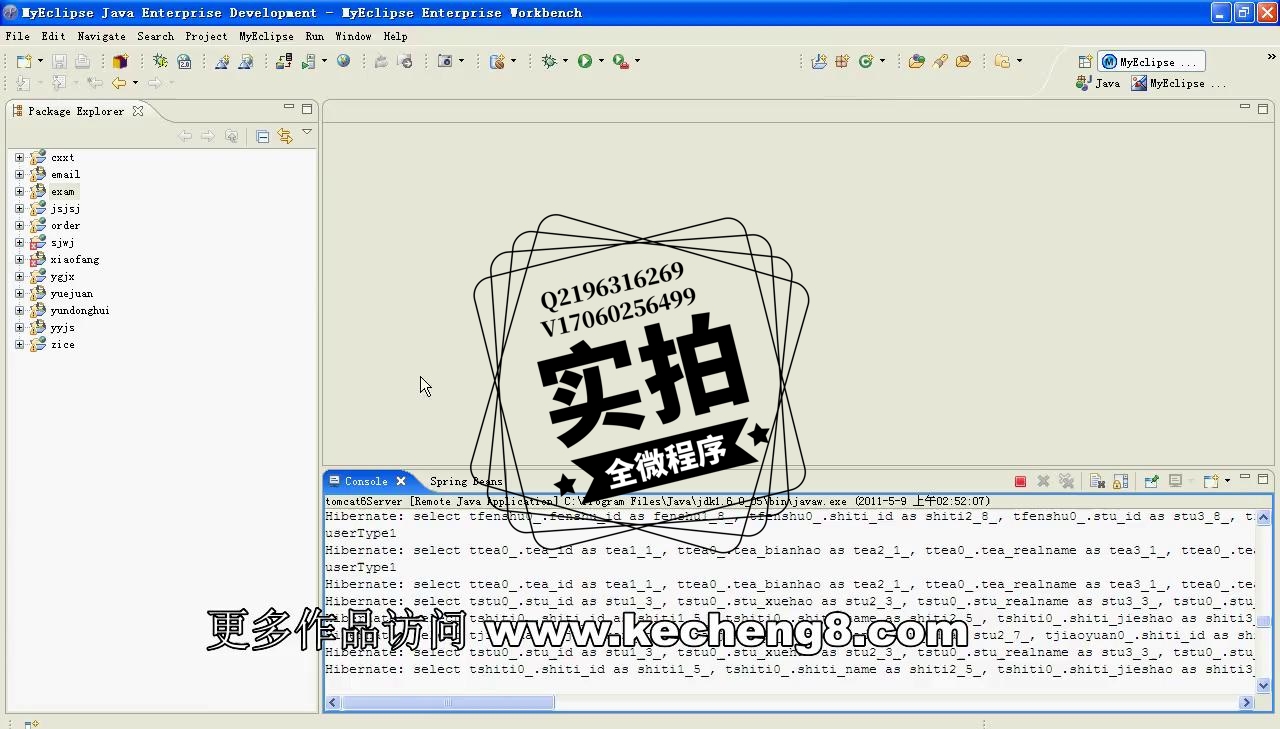Expand the exam project node
This screenshot has height=729, width=1280.
[19, 191]
